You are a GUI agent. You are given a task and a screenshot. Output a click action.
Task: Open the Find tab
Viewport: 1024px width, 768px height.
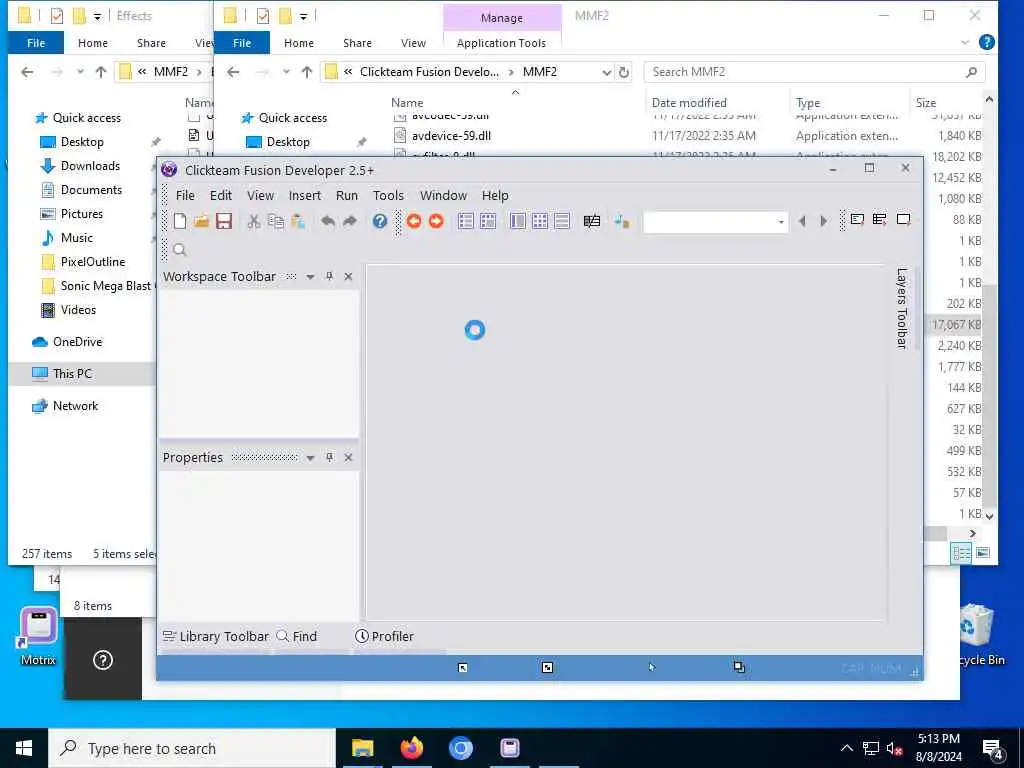point(296,636)
